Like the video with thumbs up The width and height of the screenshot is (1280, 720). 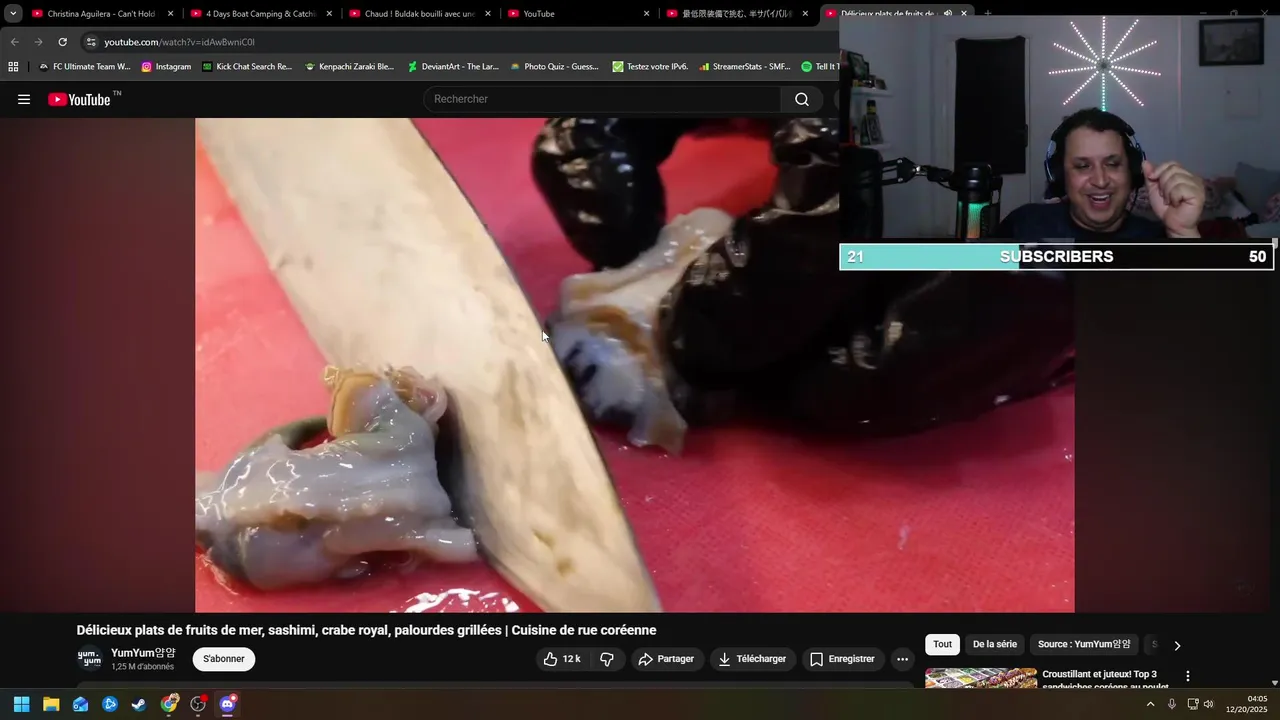point(562,659)
